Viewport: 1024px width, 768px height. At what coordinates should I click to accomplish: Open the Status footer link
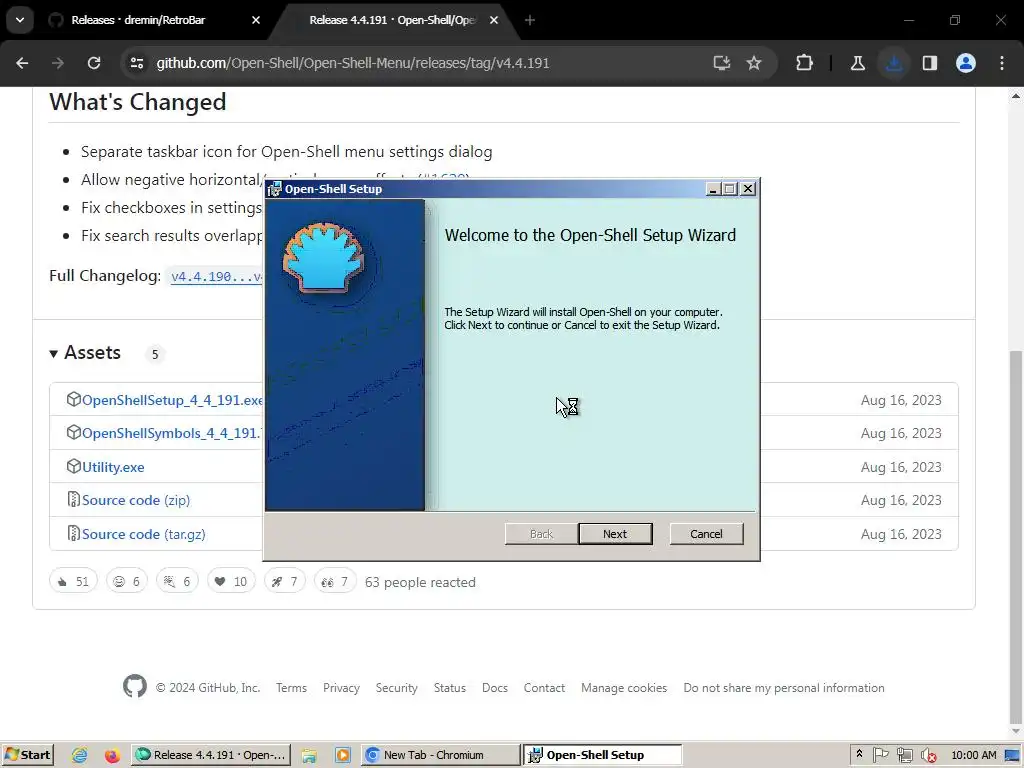coord(450,688)
